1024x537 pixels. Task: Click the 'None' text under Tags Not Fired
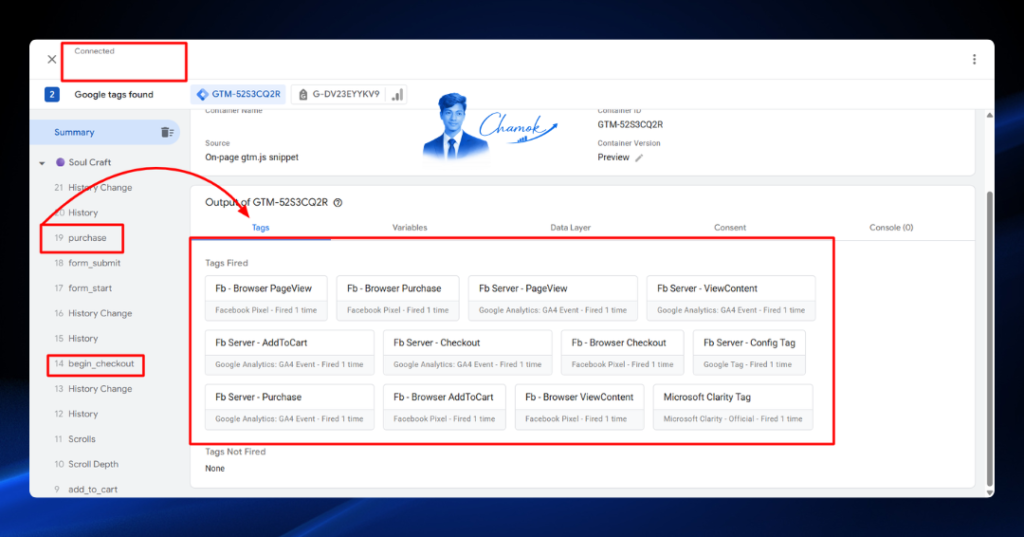pyautogui.click(x=215, y=468)
